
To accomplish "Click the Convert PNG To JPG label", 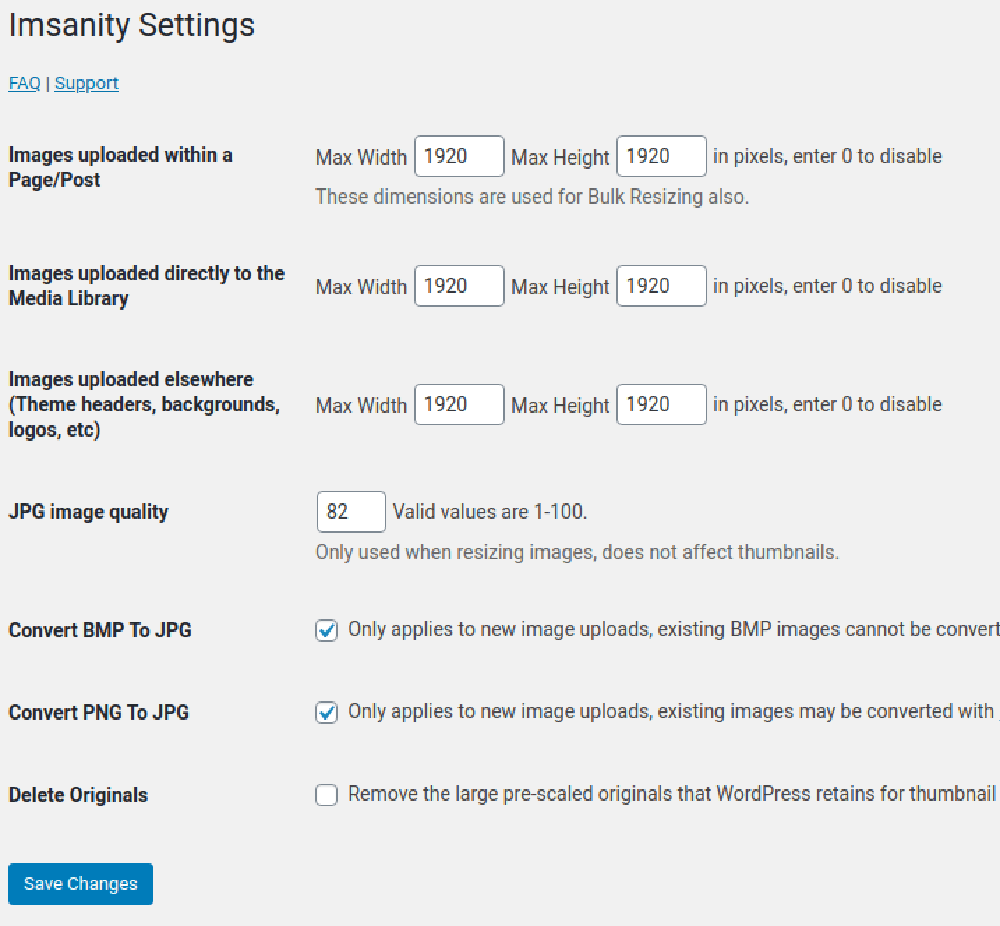I will tap(99, 711).
